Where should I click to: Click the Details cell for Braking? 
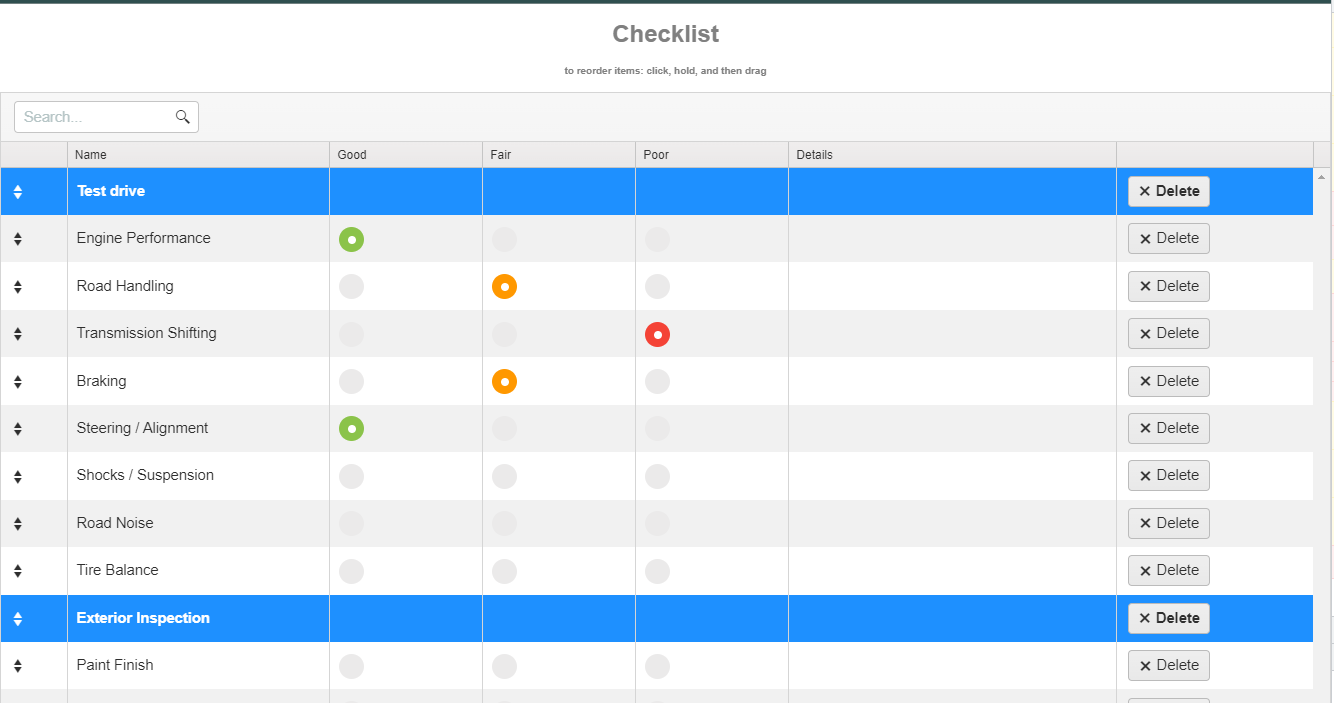(951, 381)
